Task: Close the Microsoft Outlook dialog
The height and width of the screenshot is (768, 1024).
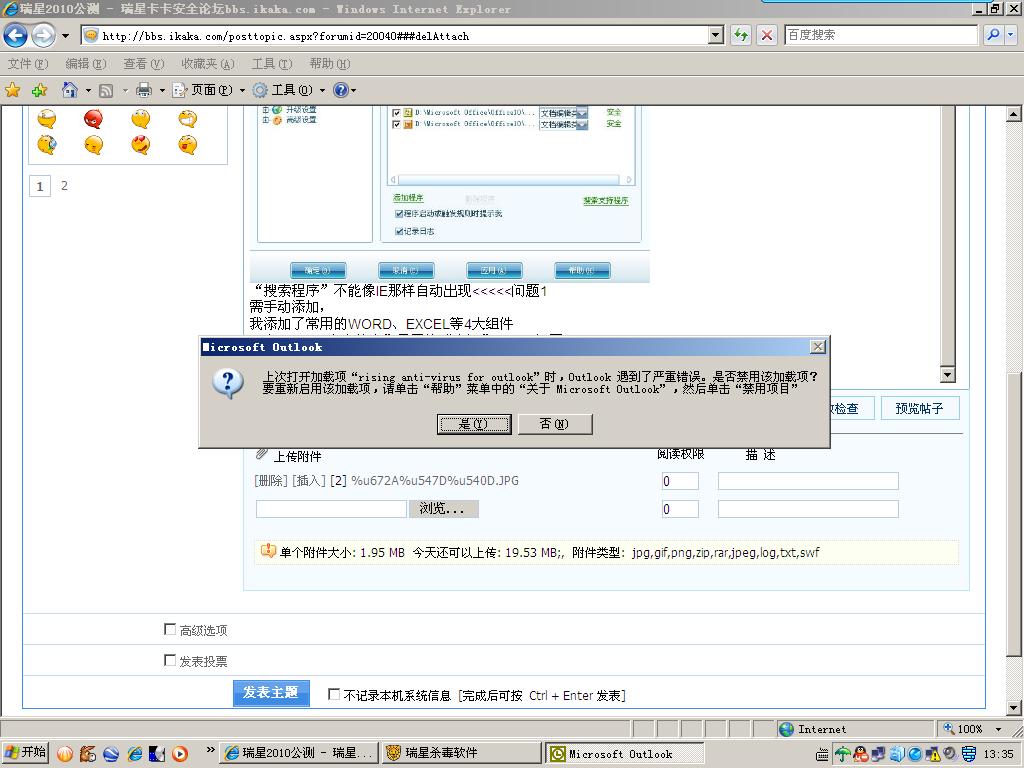Action: point(818,347)
